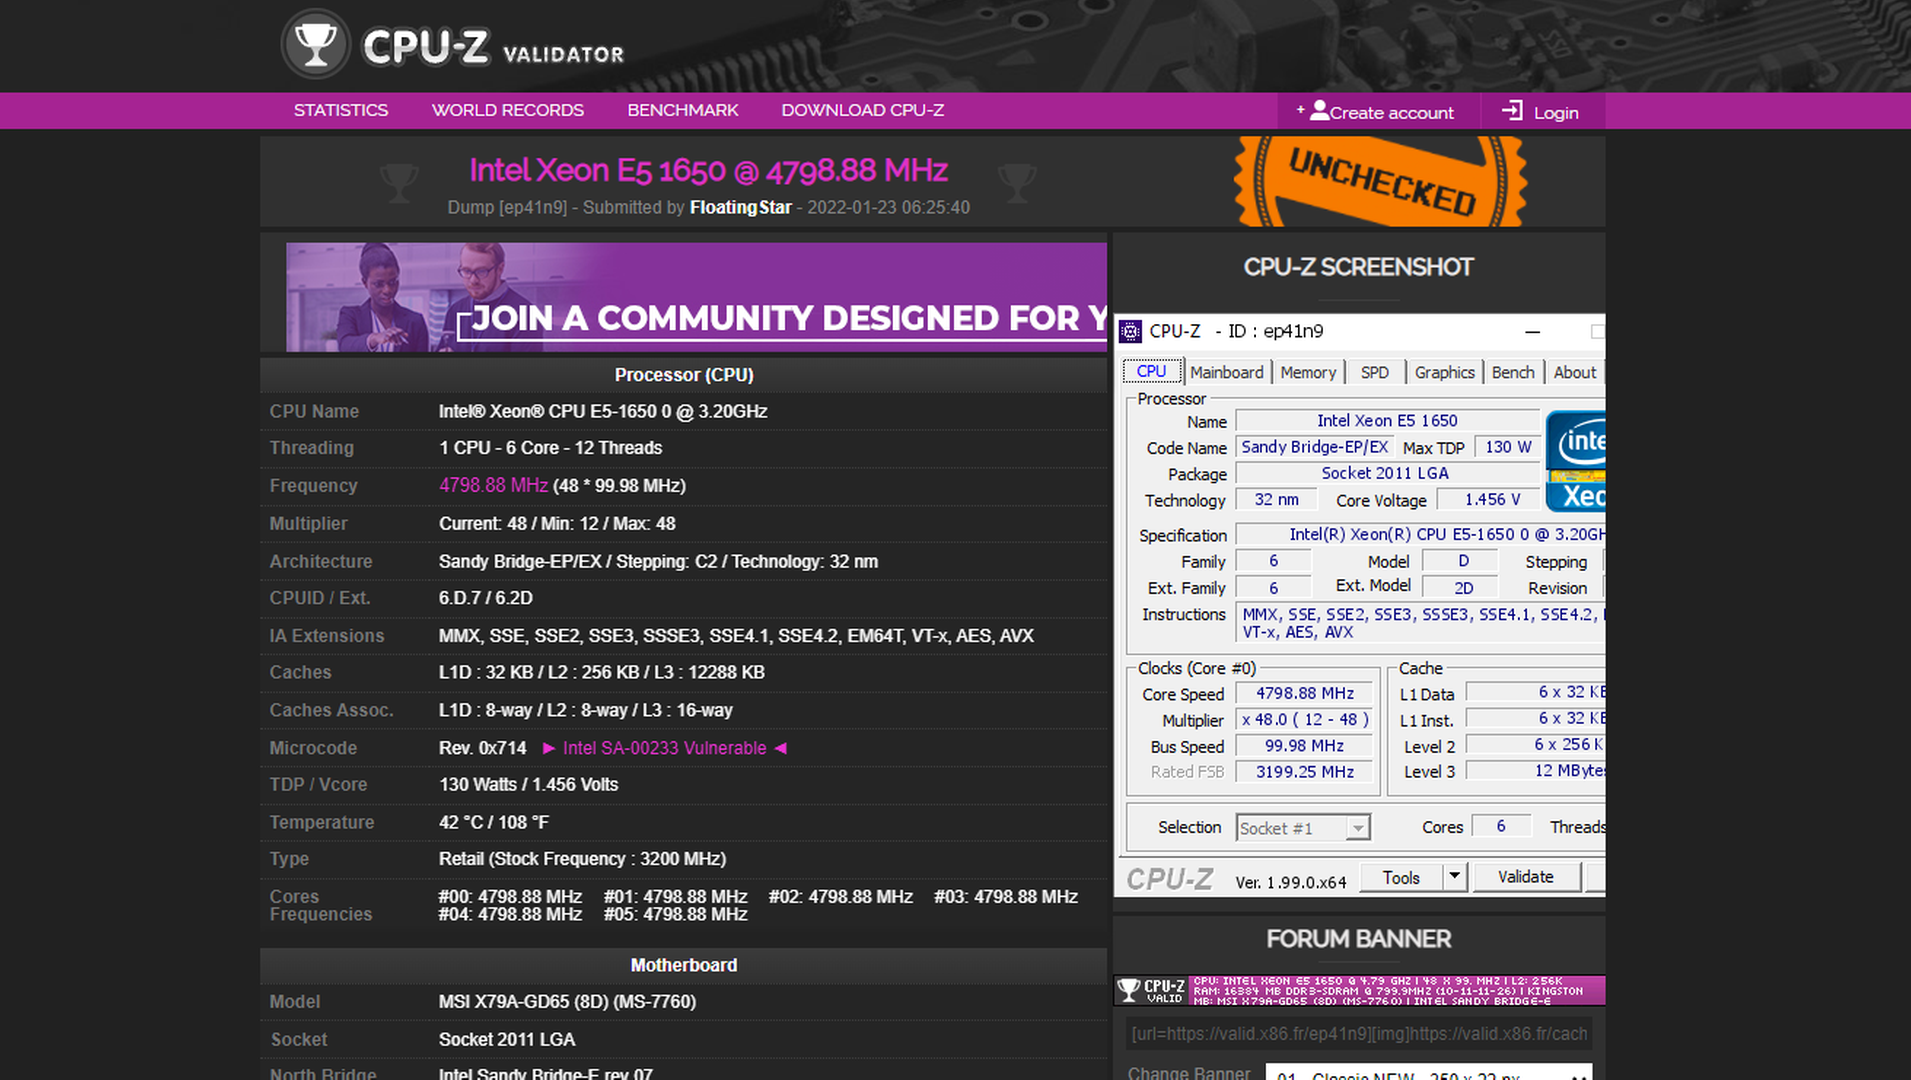Click the CPU-Z window chip icon
Image resolution: width=1911 pixels, height=1080 pixels.
click(x=1130, y=331)
